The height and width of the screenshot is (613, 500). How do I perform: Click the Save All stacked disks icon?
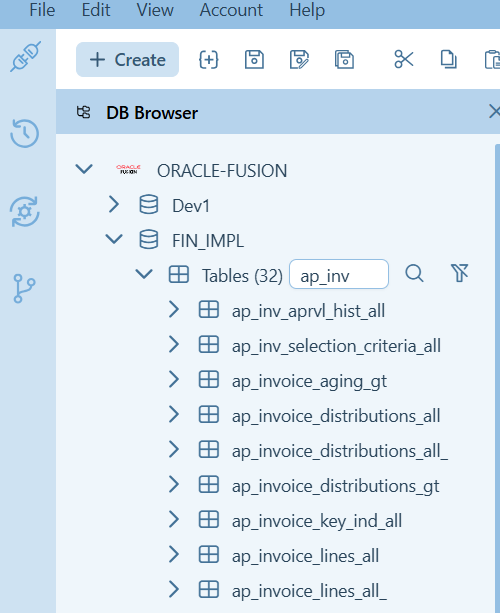click(344, 60)
